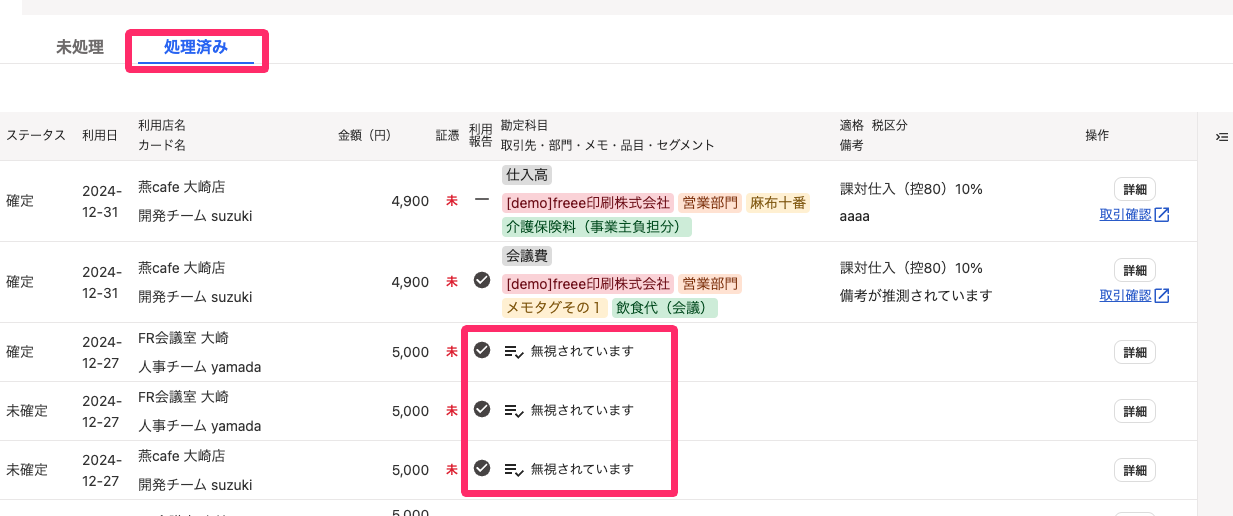Click 金額（円）column header
Screen dimensions: 1233x516
tap(364, 135)
